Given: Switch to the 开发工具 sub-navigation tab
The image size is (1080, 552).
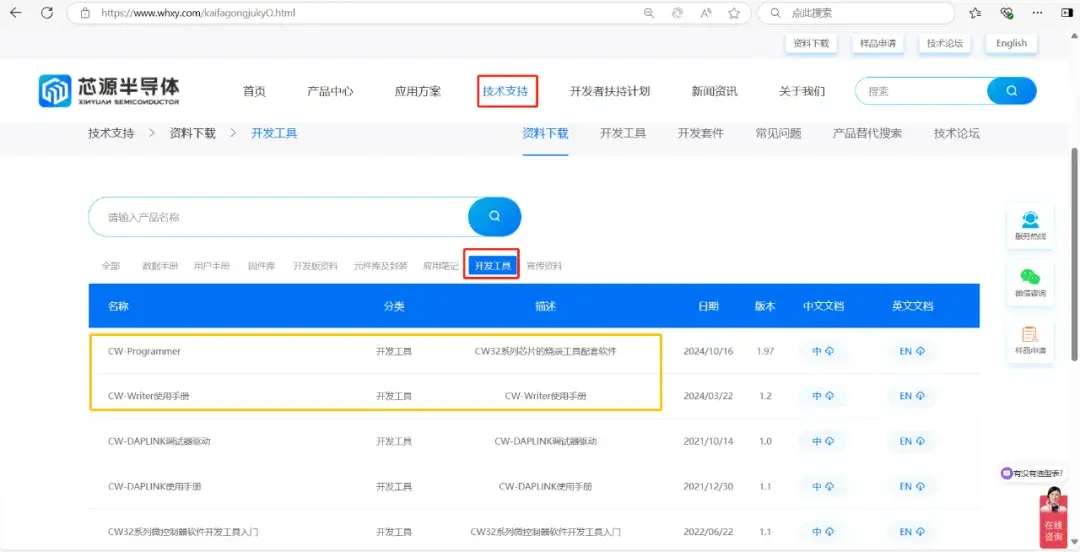Looking at the screenshot, I should (x=623, y=134).
